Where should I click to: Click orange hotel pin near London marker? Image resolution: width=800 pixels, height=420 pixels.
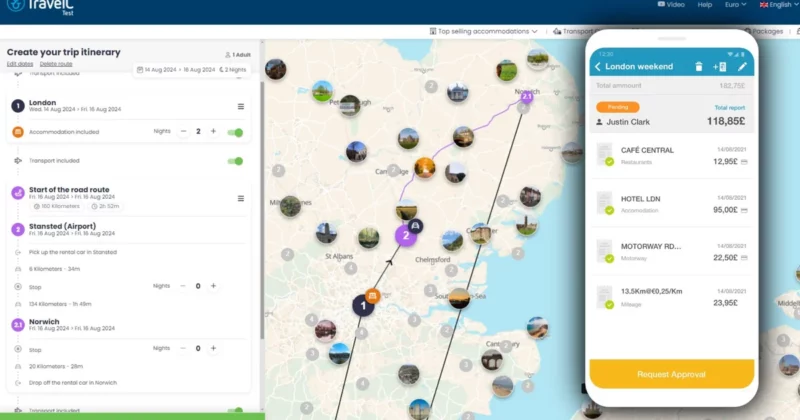pos(372,295)
